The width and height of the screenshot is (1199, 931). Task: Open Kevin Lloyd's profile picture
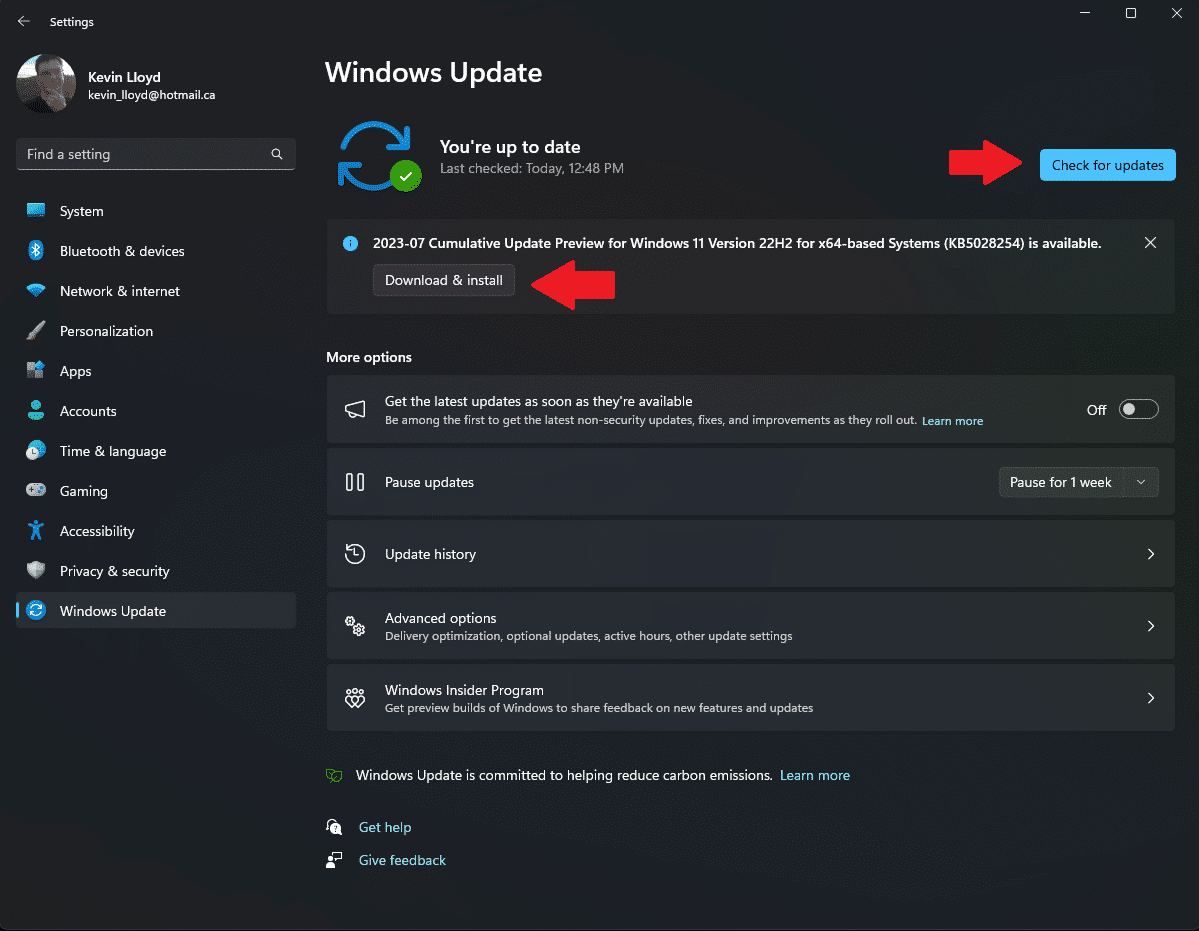[x=45, y=84]
